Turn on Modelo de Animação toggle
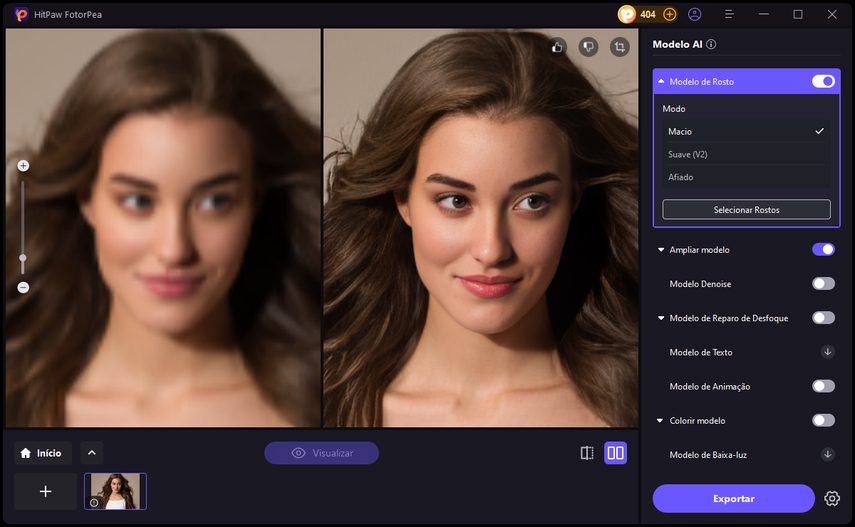This screenshot has width=855, height=527. point(823,386)
